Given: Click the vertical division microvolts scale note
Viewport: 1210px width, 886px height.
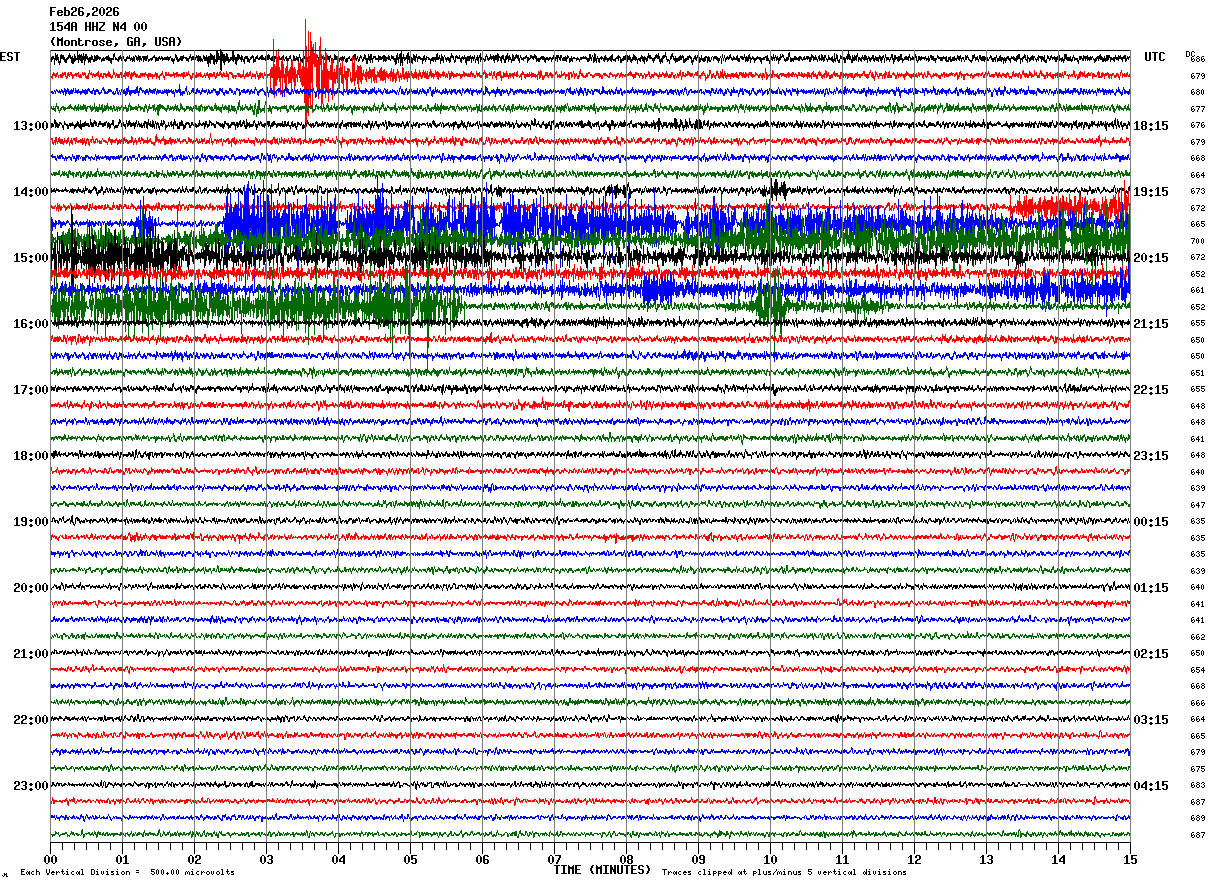Looking at the screenshot, I should (127, 873).
